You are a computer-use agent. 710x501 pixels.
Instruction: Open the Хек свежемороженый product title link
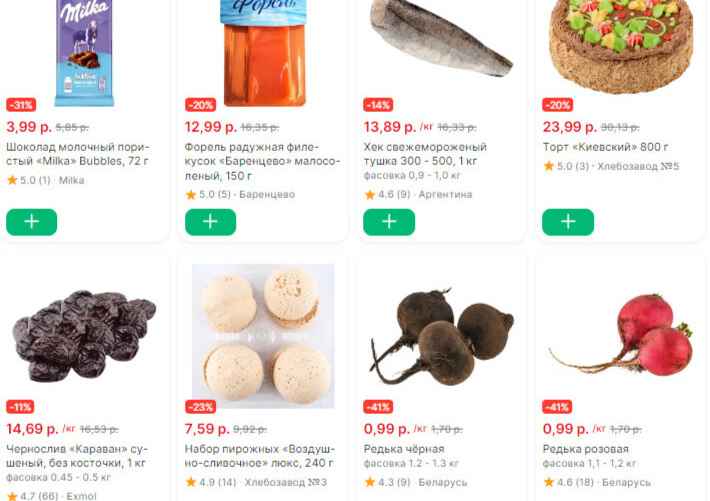pos(425,154)
